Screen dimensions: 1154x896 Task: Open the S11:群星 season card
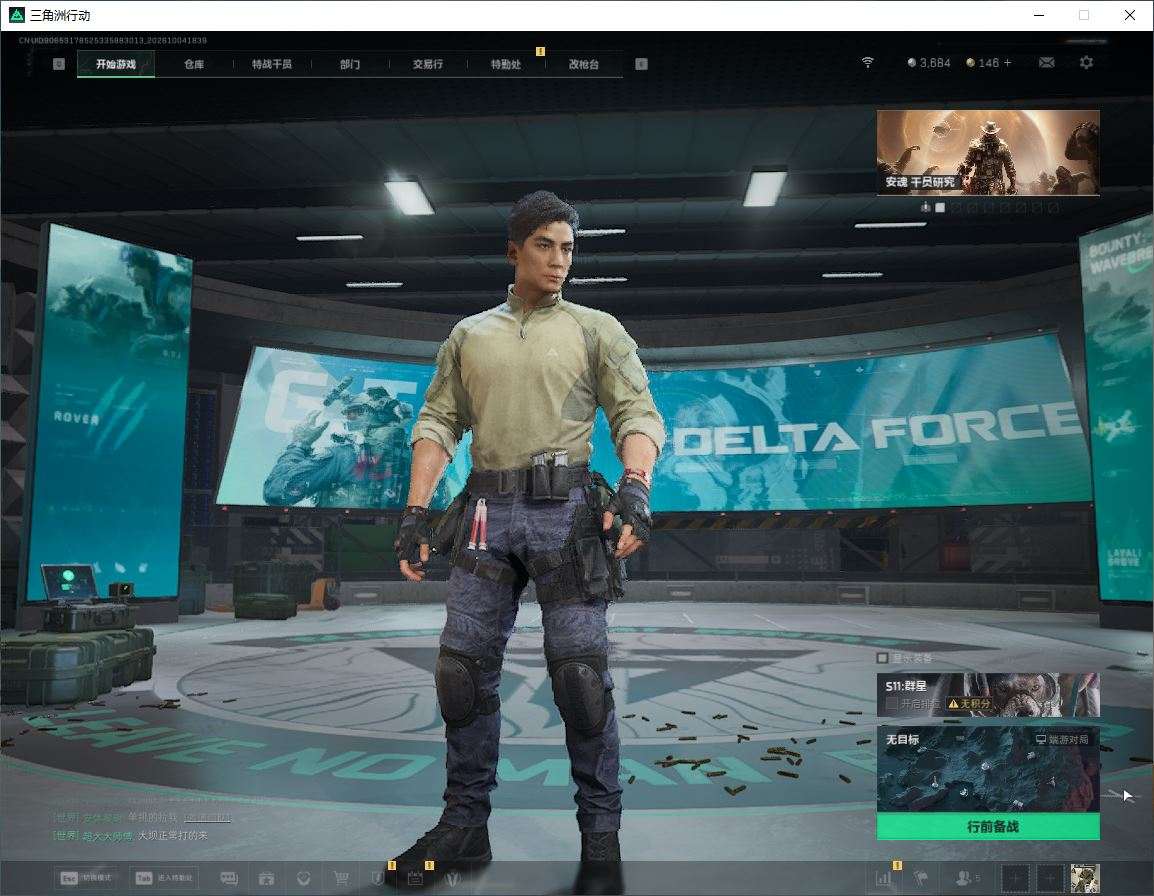[988, 694]
